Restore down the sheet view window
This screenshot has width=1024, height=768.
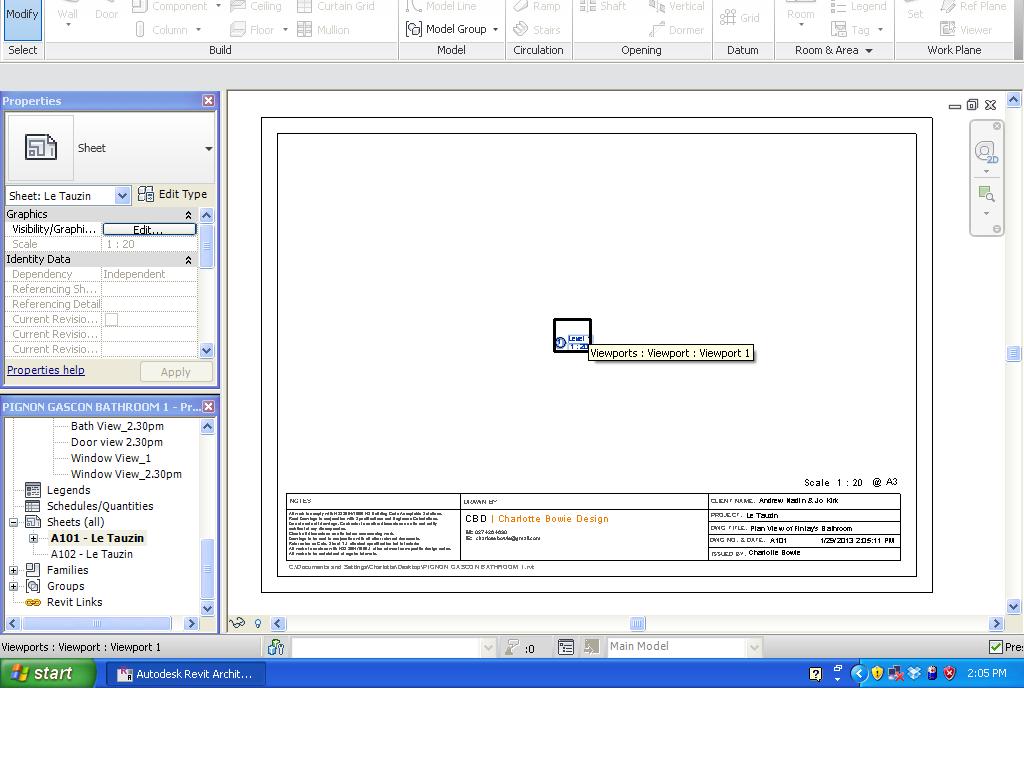coord(972,104)
